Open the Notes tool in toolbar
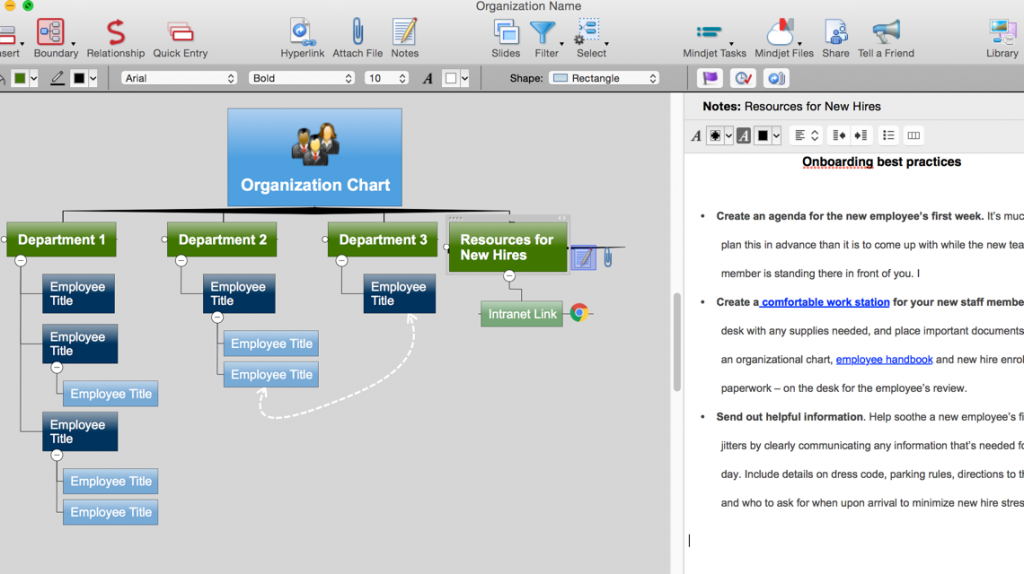Image resolution: width=1024 pixels, height=574 pixels. point(405,34)
